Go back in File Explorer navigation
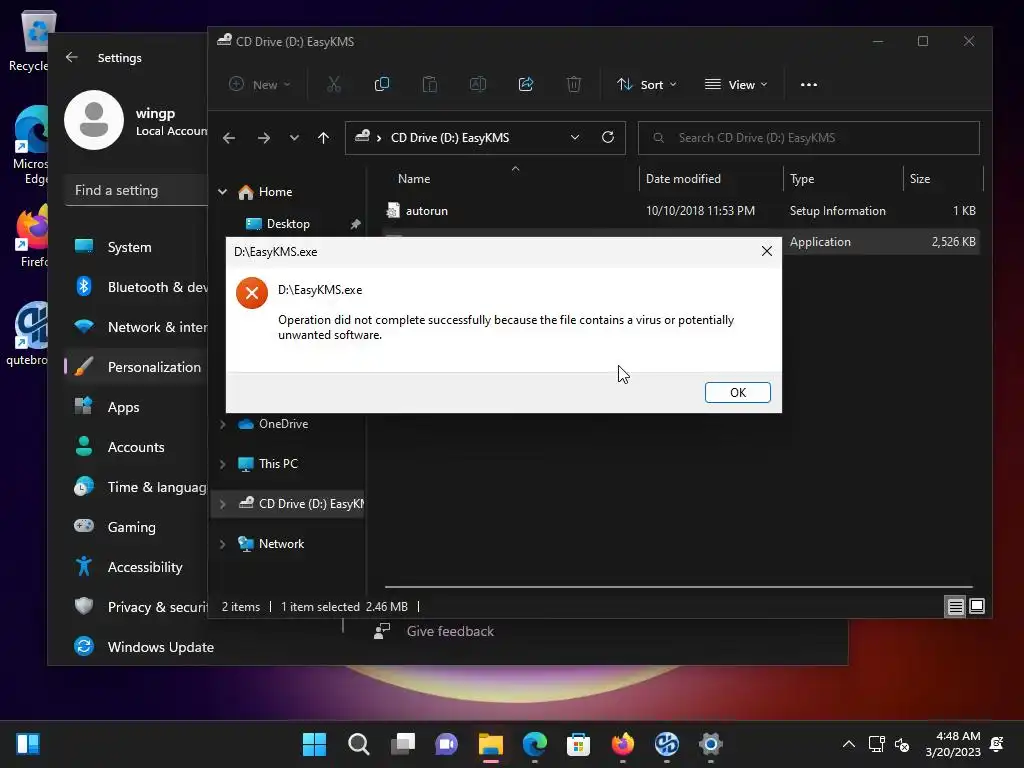Screen dimensions: 1024x768 click(x=229, y=138)
